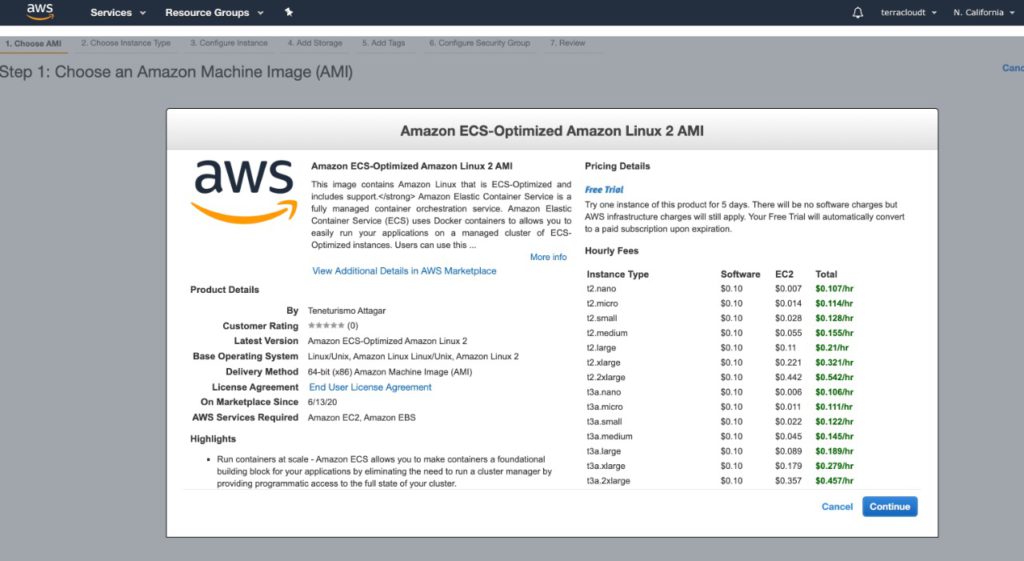Click the customer rating stars

pos(326,326)
